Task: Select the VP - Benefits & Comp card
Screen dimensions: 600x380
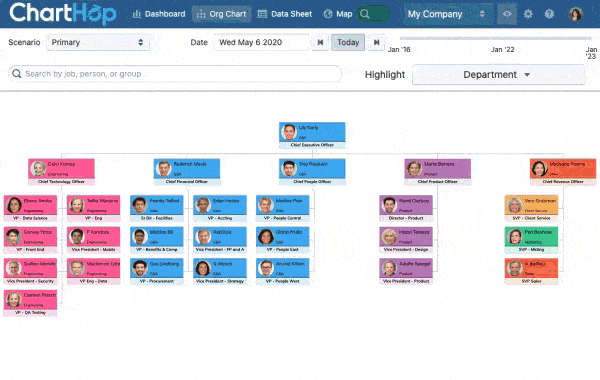Action: point(157,240)
